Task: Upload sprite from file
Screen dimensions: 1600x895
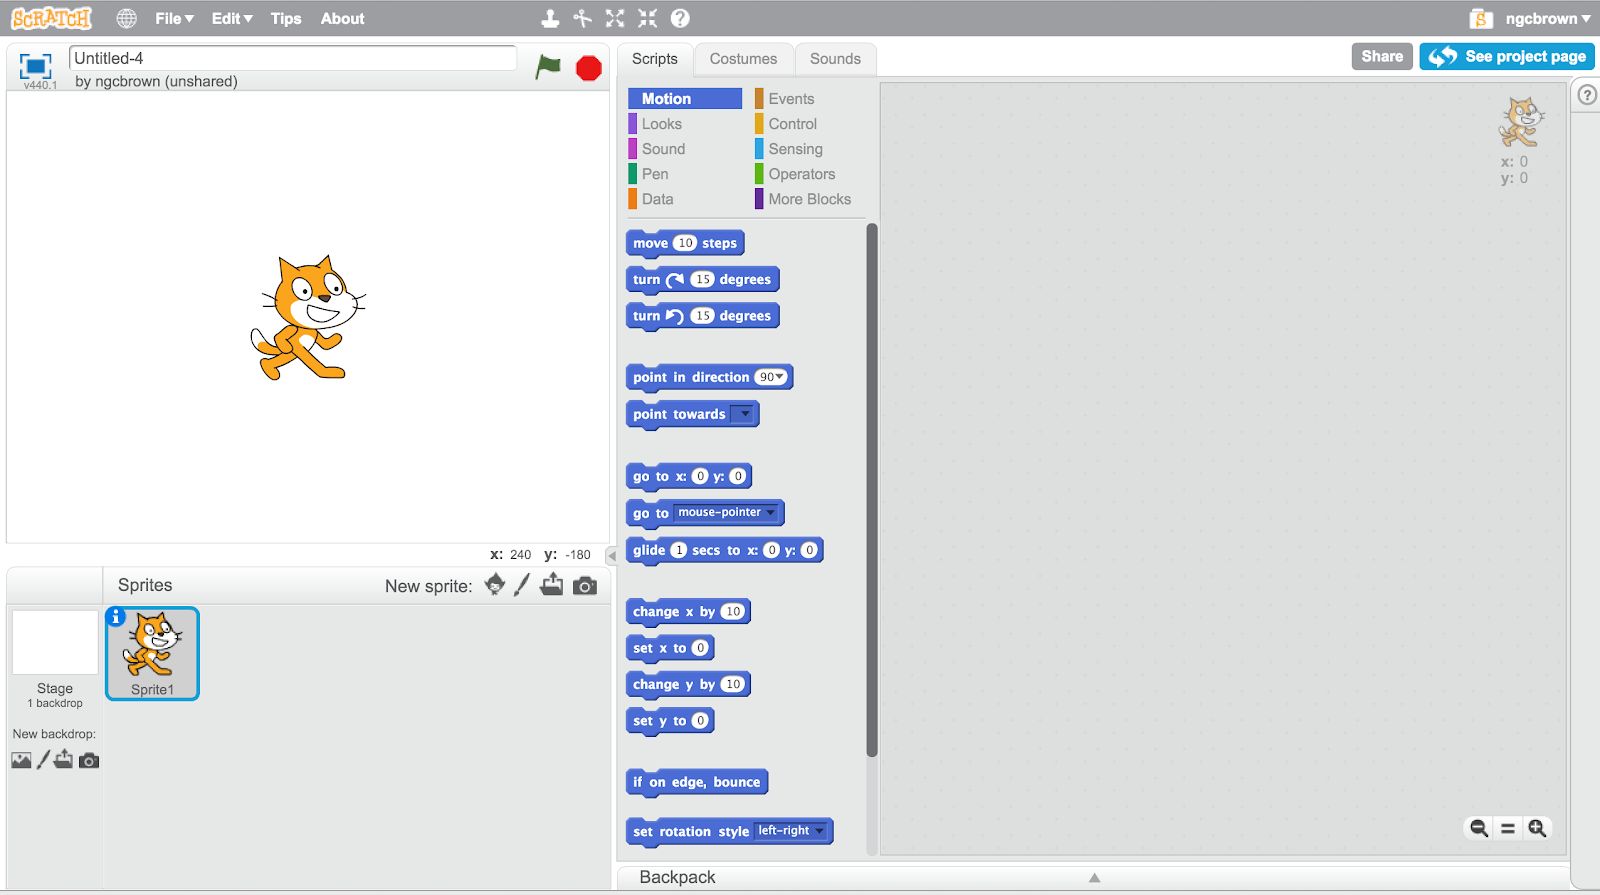Action: [552, 585]
